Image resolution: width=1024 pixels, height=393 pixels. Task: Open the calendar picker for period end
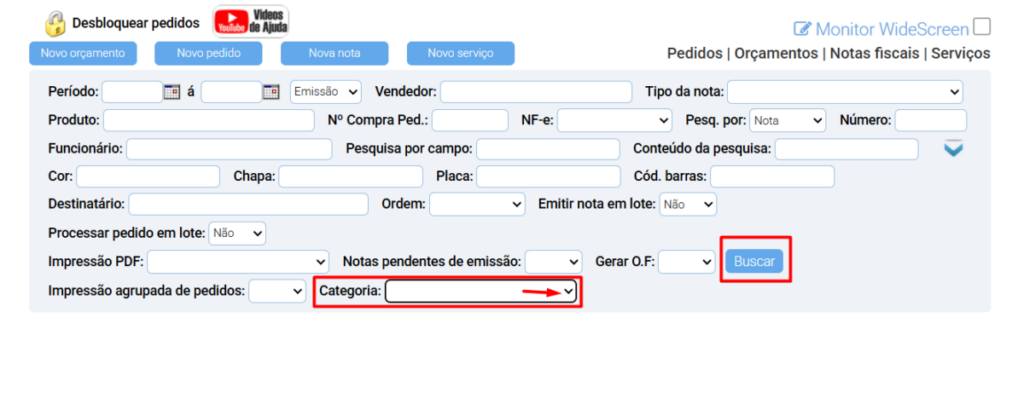point(271,92)
